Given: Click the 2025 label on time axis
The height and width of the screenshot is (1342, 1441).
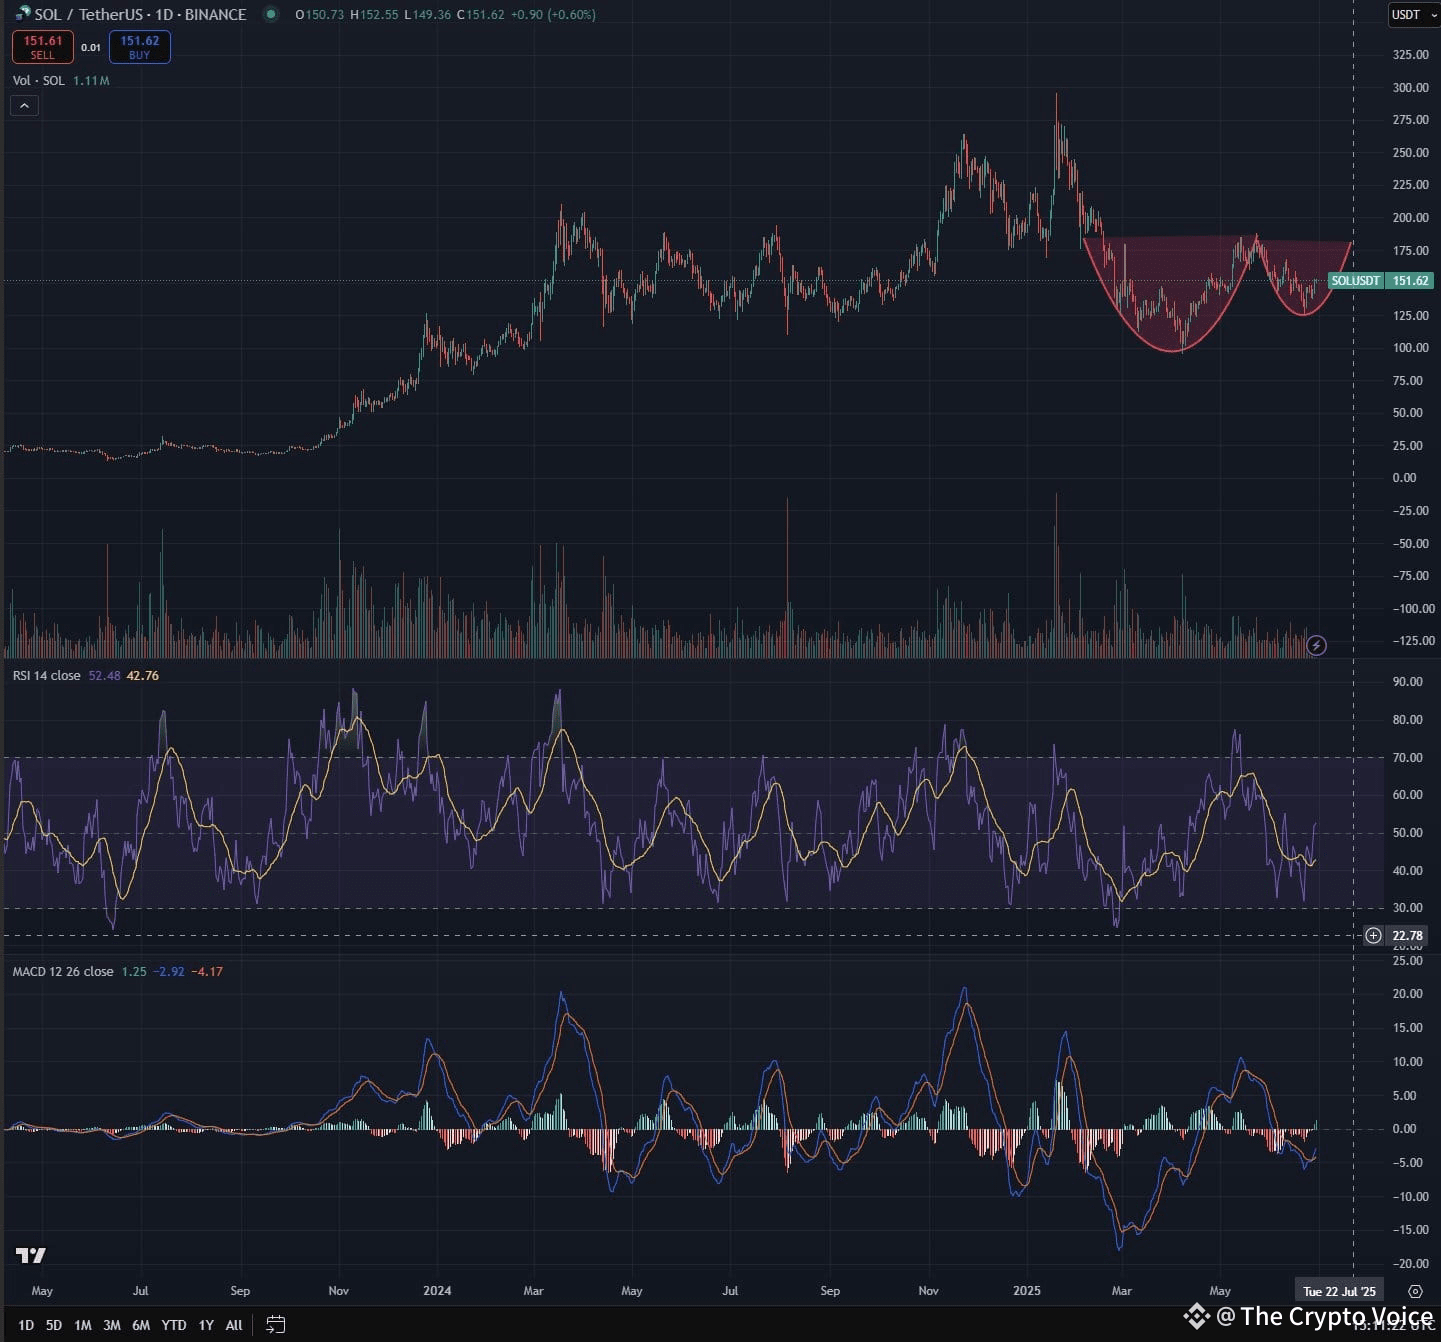Looking at the screenshot, I should tap(1027, 1291).
